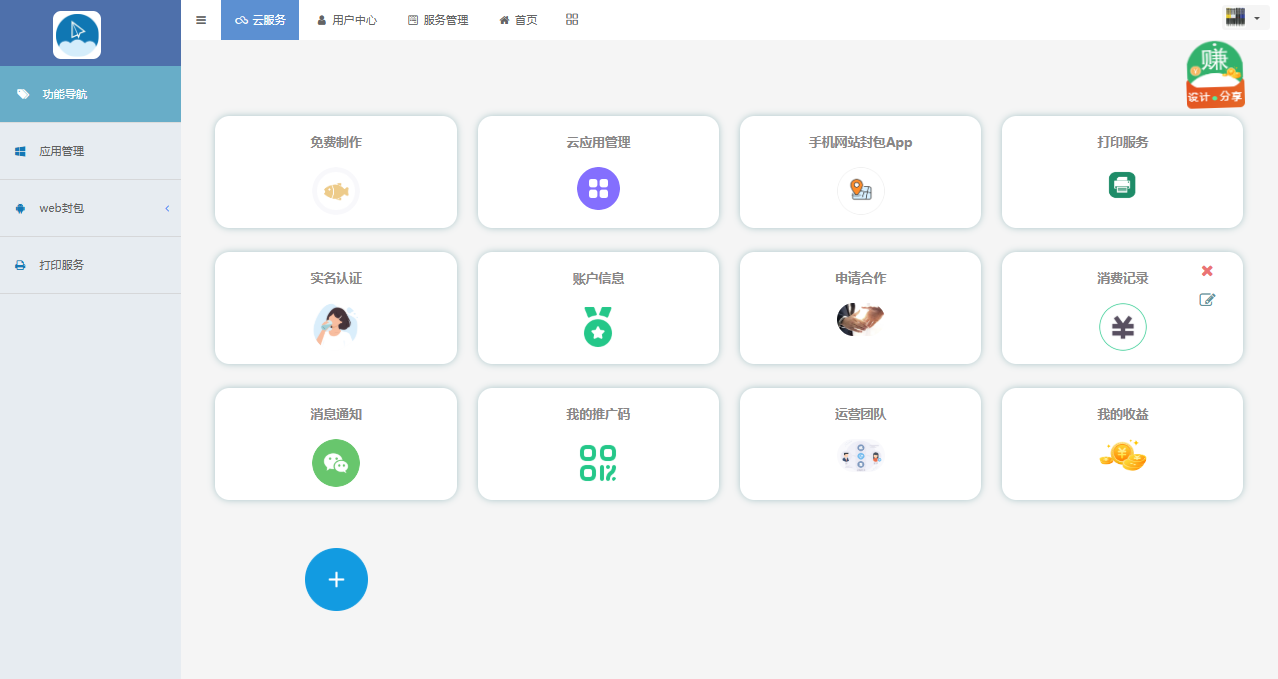Click the yellow fish icon under 免费制作
The height and width of the screenshot is (679, 1278).
tap(336, 190)
